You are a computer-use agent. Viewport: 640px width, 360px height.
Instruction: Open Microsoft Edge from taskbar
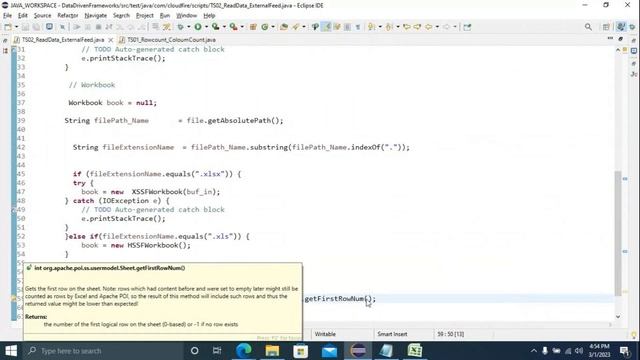[244, 351]
